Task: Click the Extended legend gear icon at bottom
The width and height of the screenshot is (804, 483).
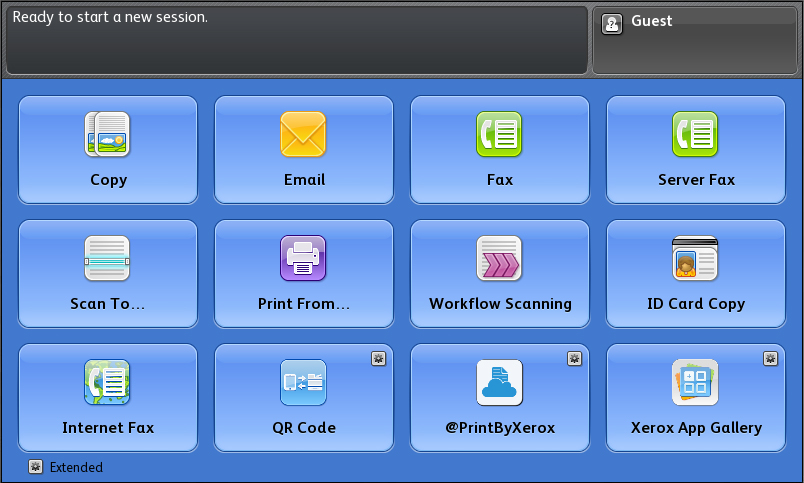Action: 35,467
